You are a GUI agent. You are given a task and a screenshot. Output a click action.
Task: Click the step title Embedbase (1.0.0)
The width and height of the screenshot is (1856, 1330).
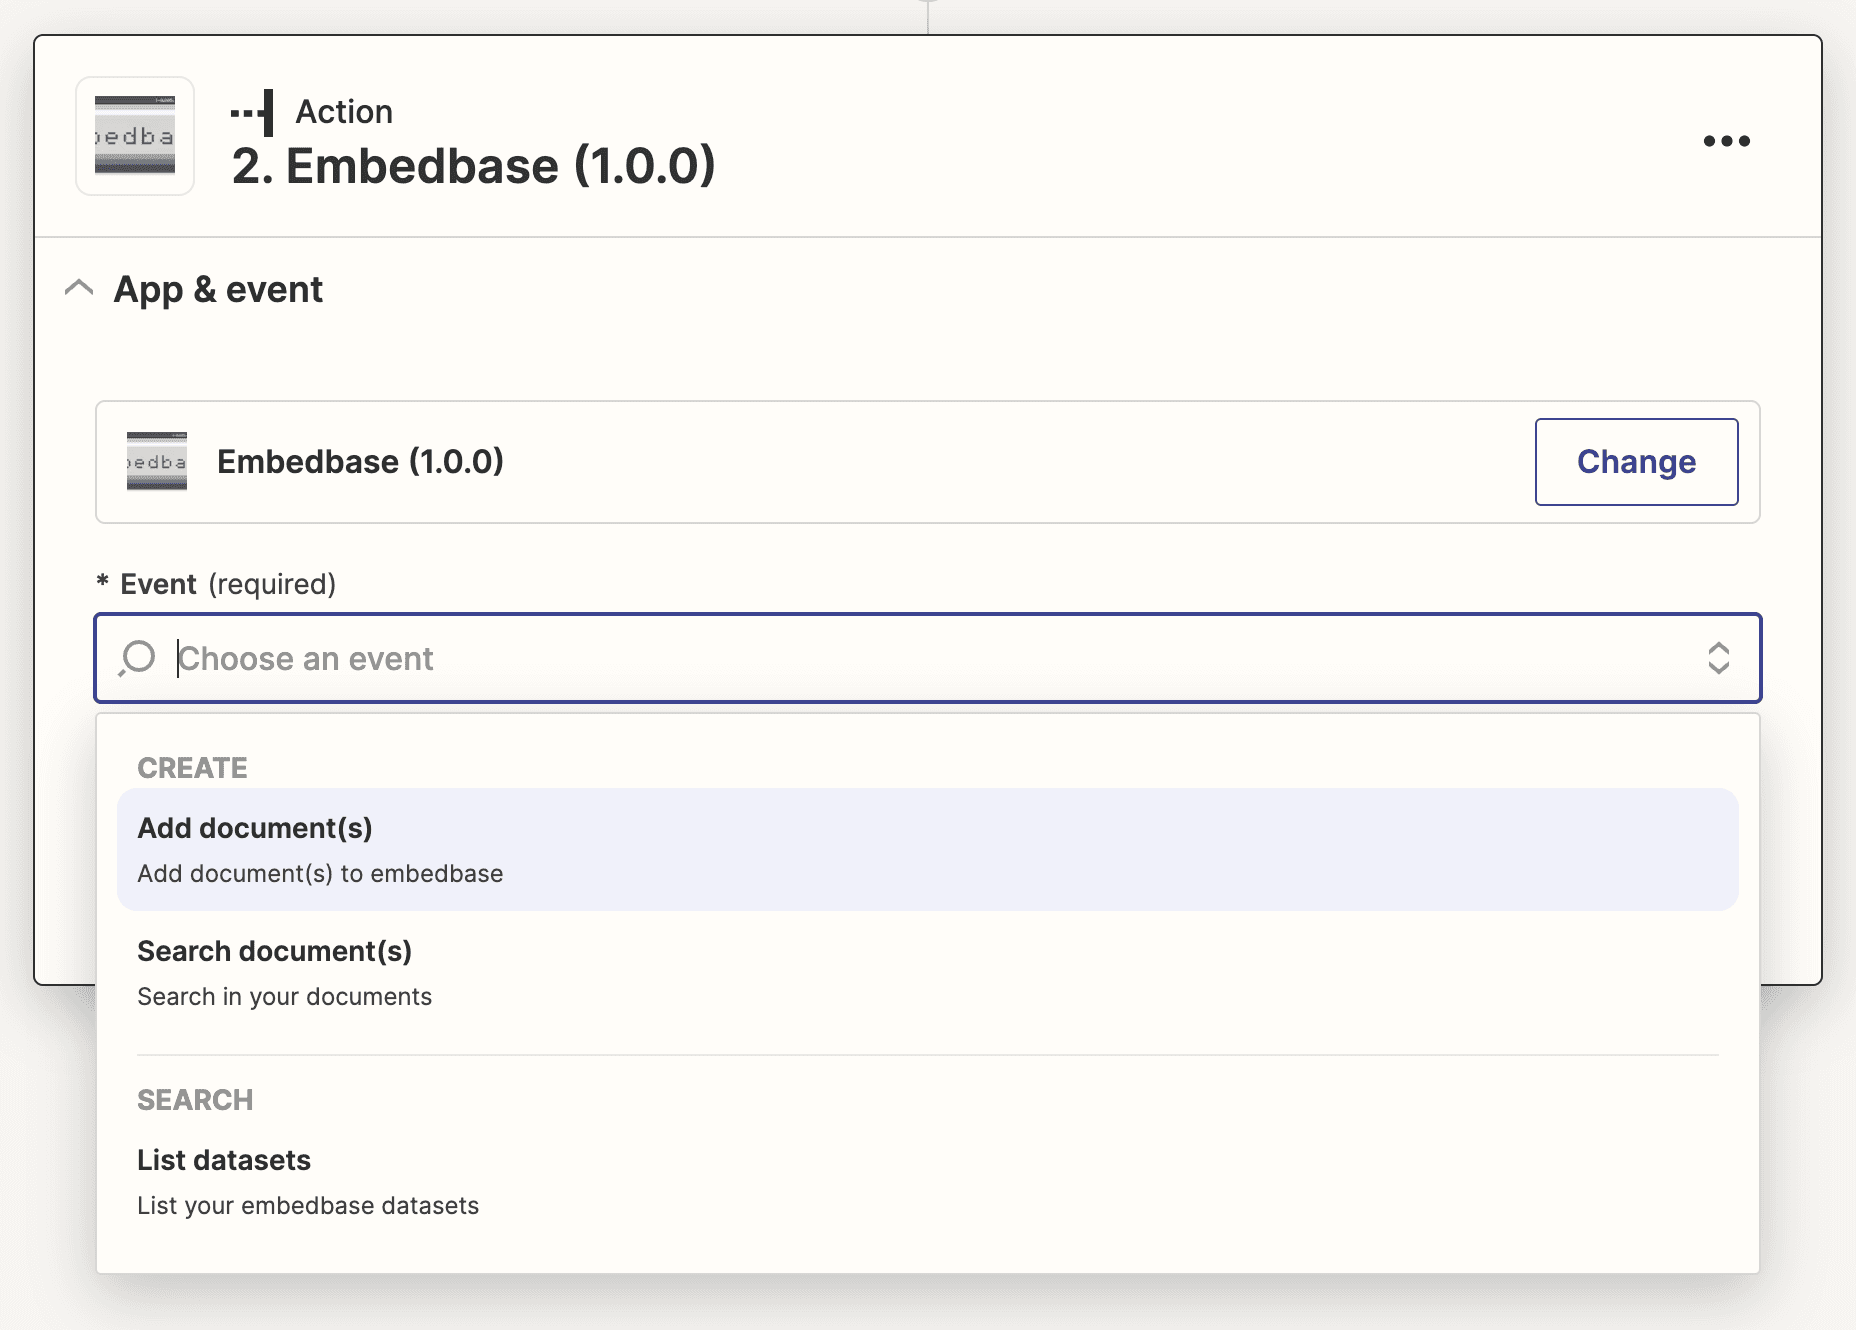[473, 166]
